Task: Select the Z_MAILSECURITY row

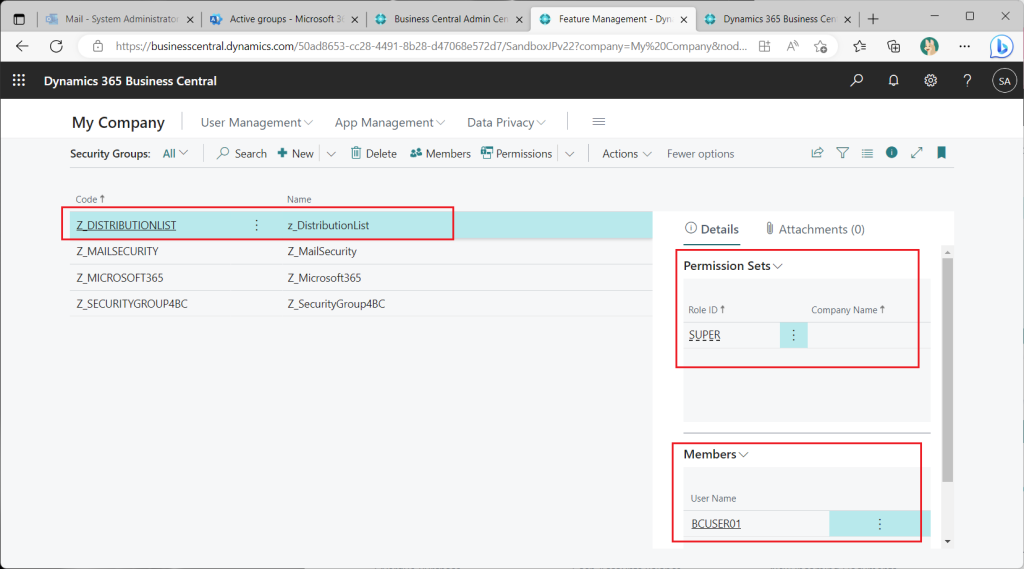Action: click(361, 251)
